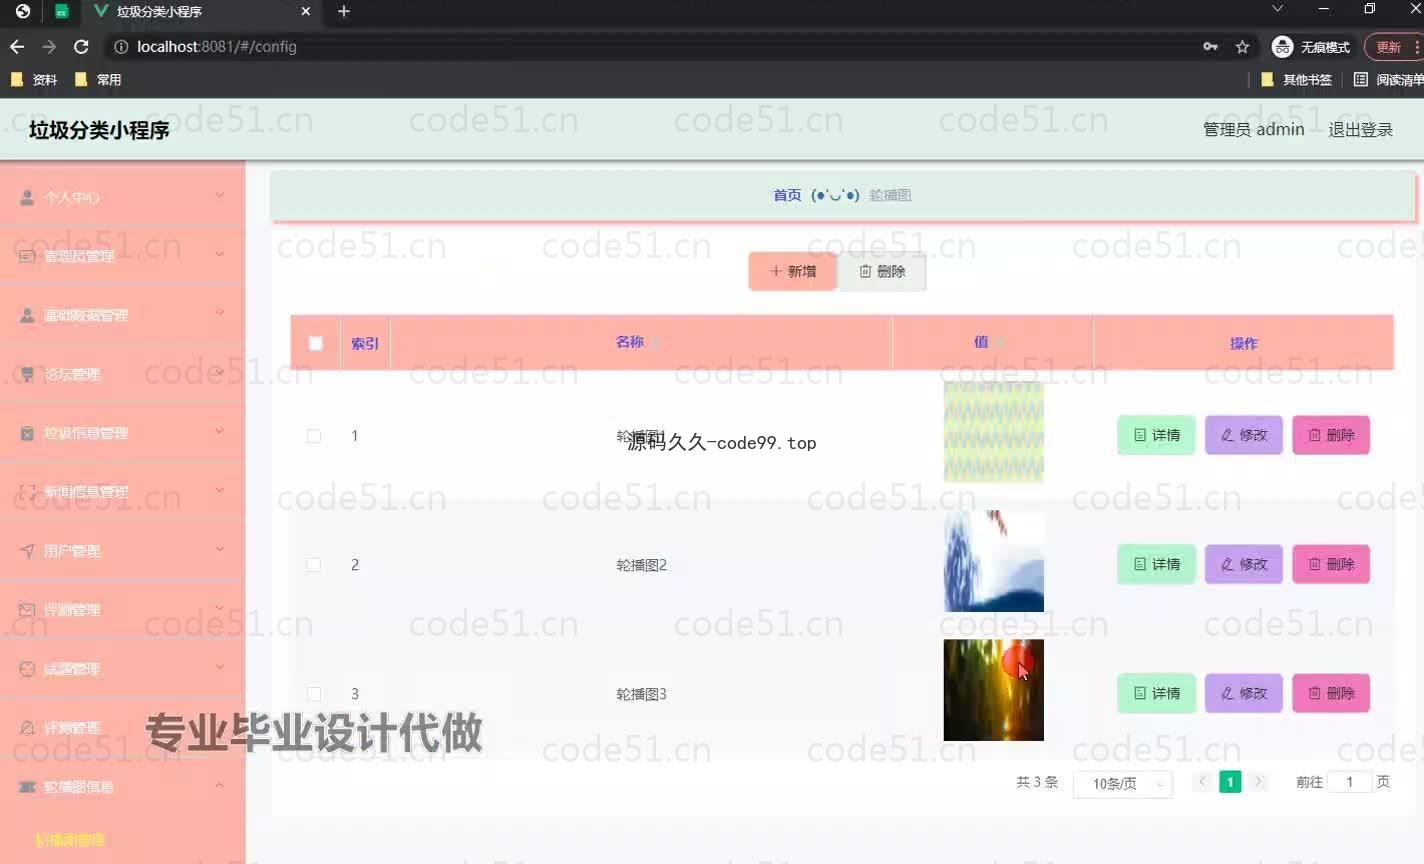This screenshot has width=1424, height=864.
Task: Open the 10条/页 page size dropdown
Action: pos(1123,783)
